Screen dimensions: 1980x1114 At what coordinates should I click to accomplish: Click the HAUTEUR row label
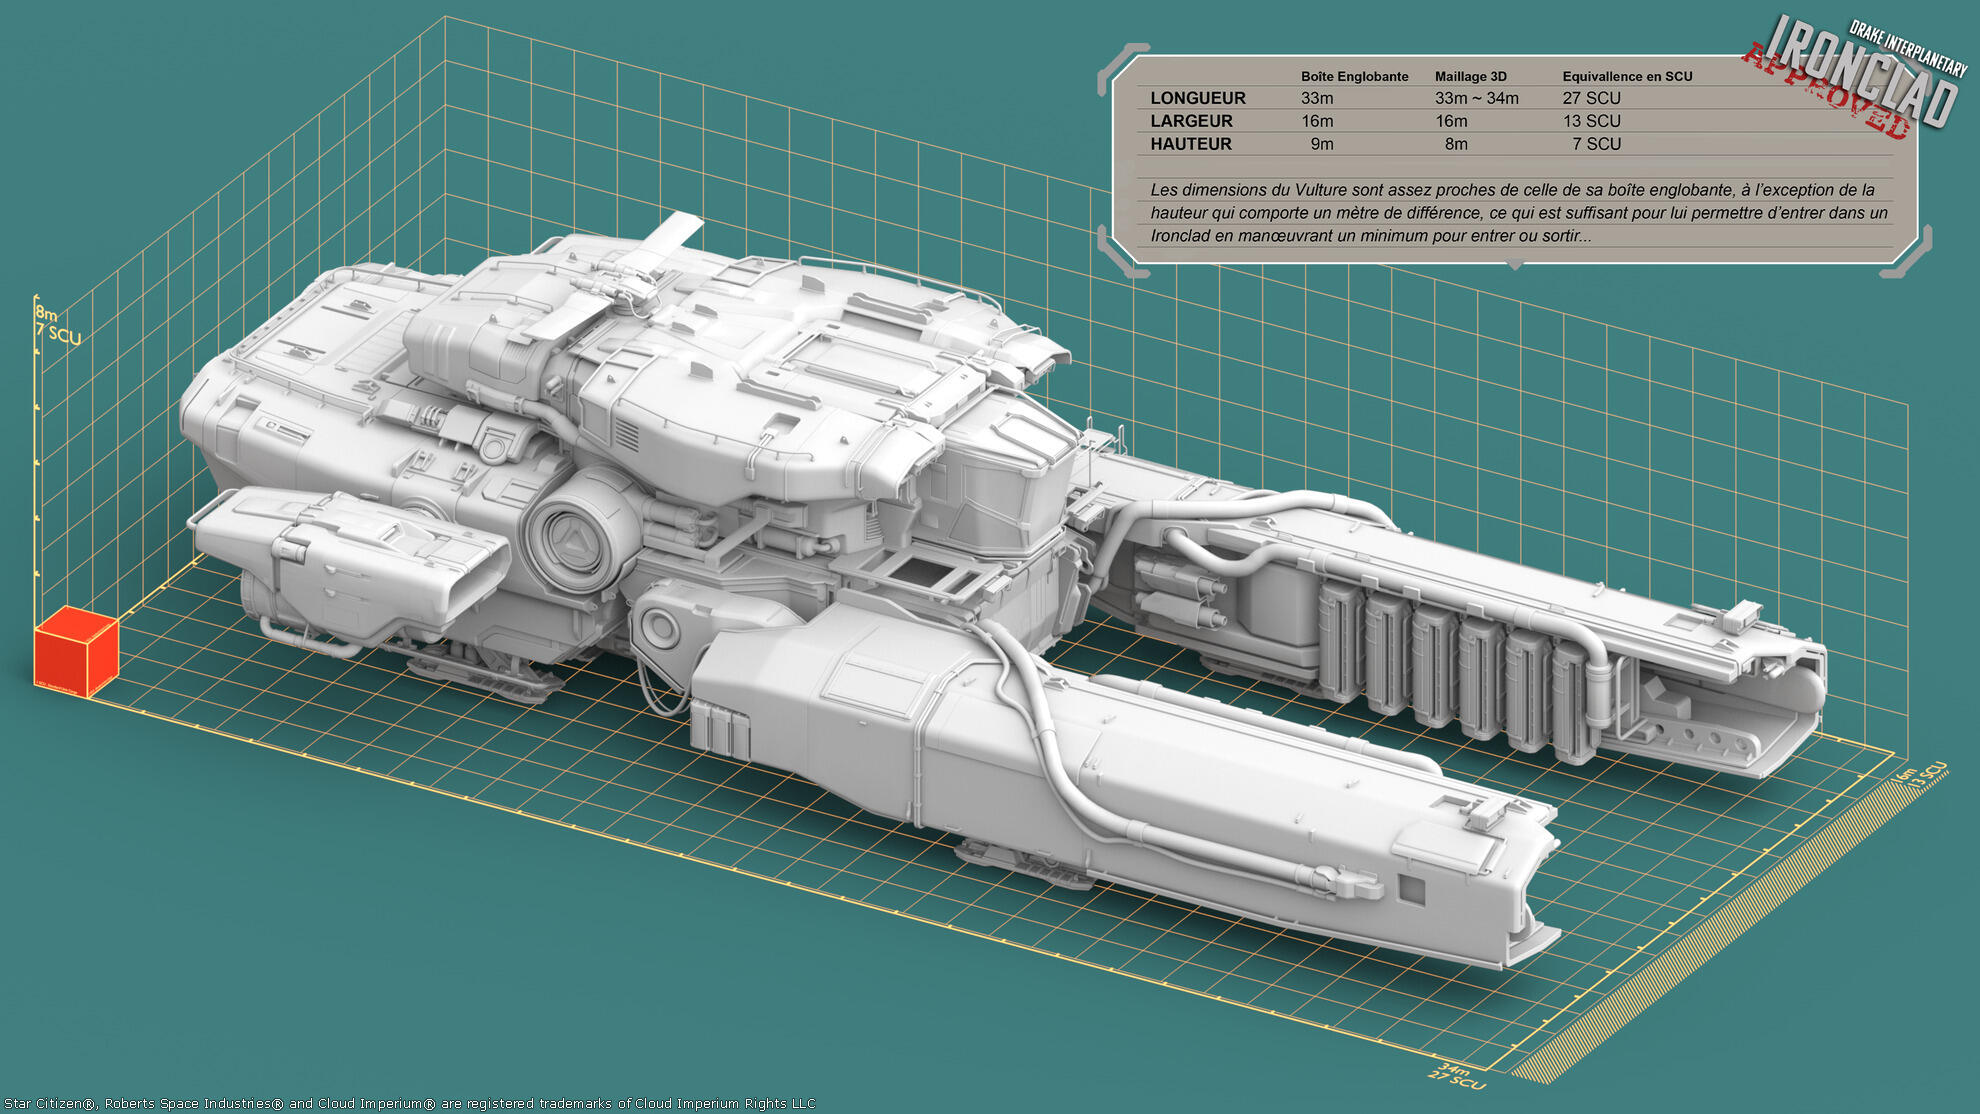[x=1191, y=144]
